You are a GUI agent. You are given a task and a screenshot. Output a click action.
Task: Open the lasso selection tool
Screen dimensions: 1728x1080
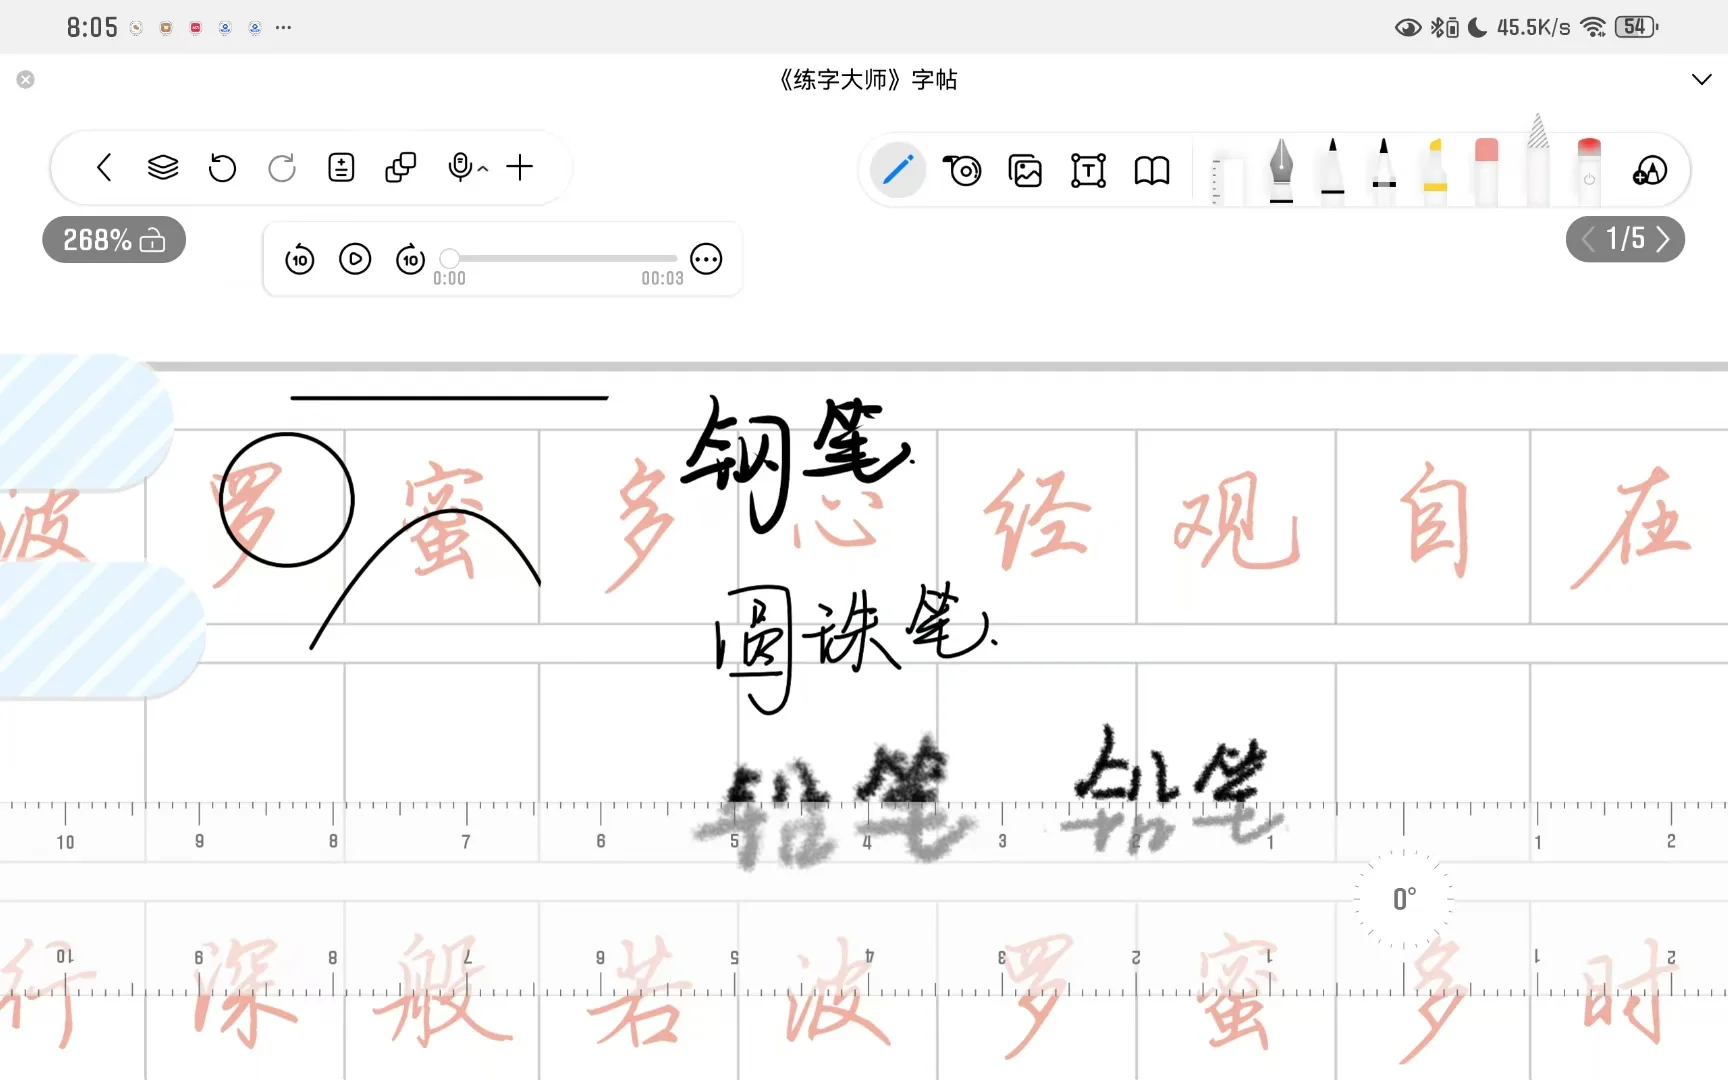click(962, 170)
